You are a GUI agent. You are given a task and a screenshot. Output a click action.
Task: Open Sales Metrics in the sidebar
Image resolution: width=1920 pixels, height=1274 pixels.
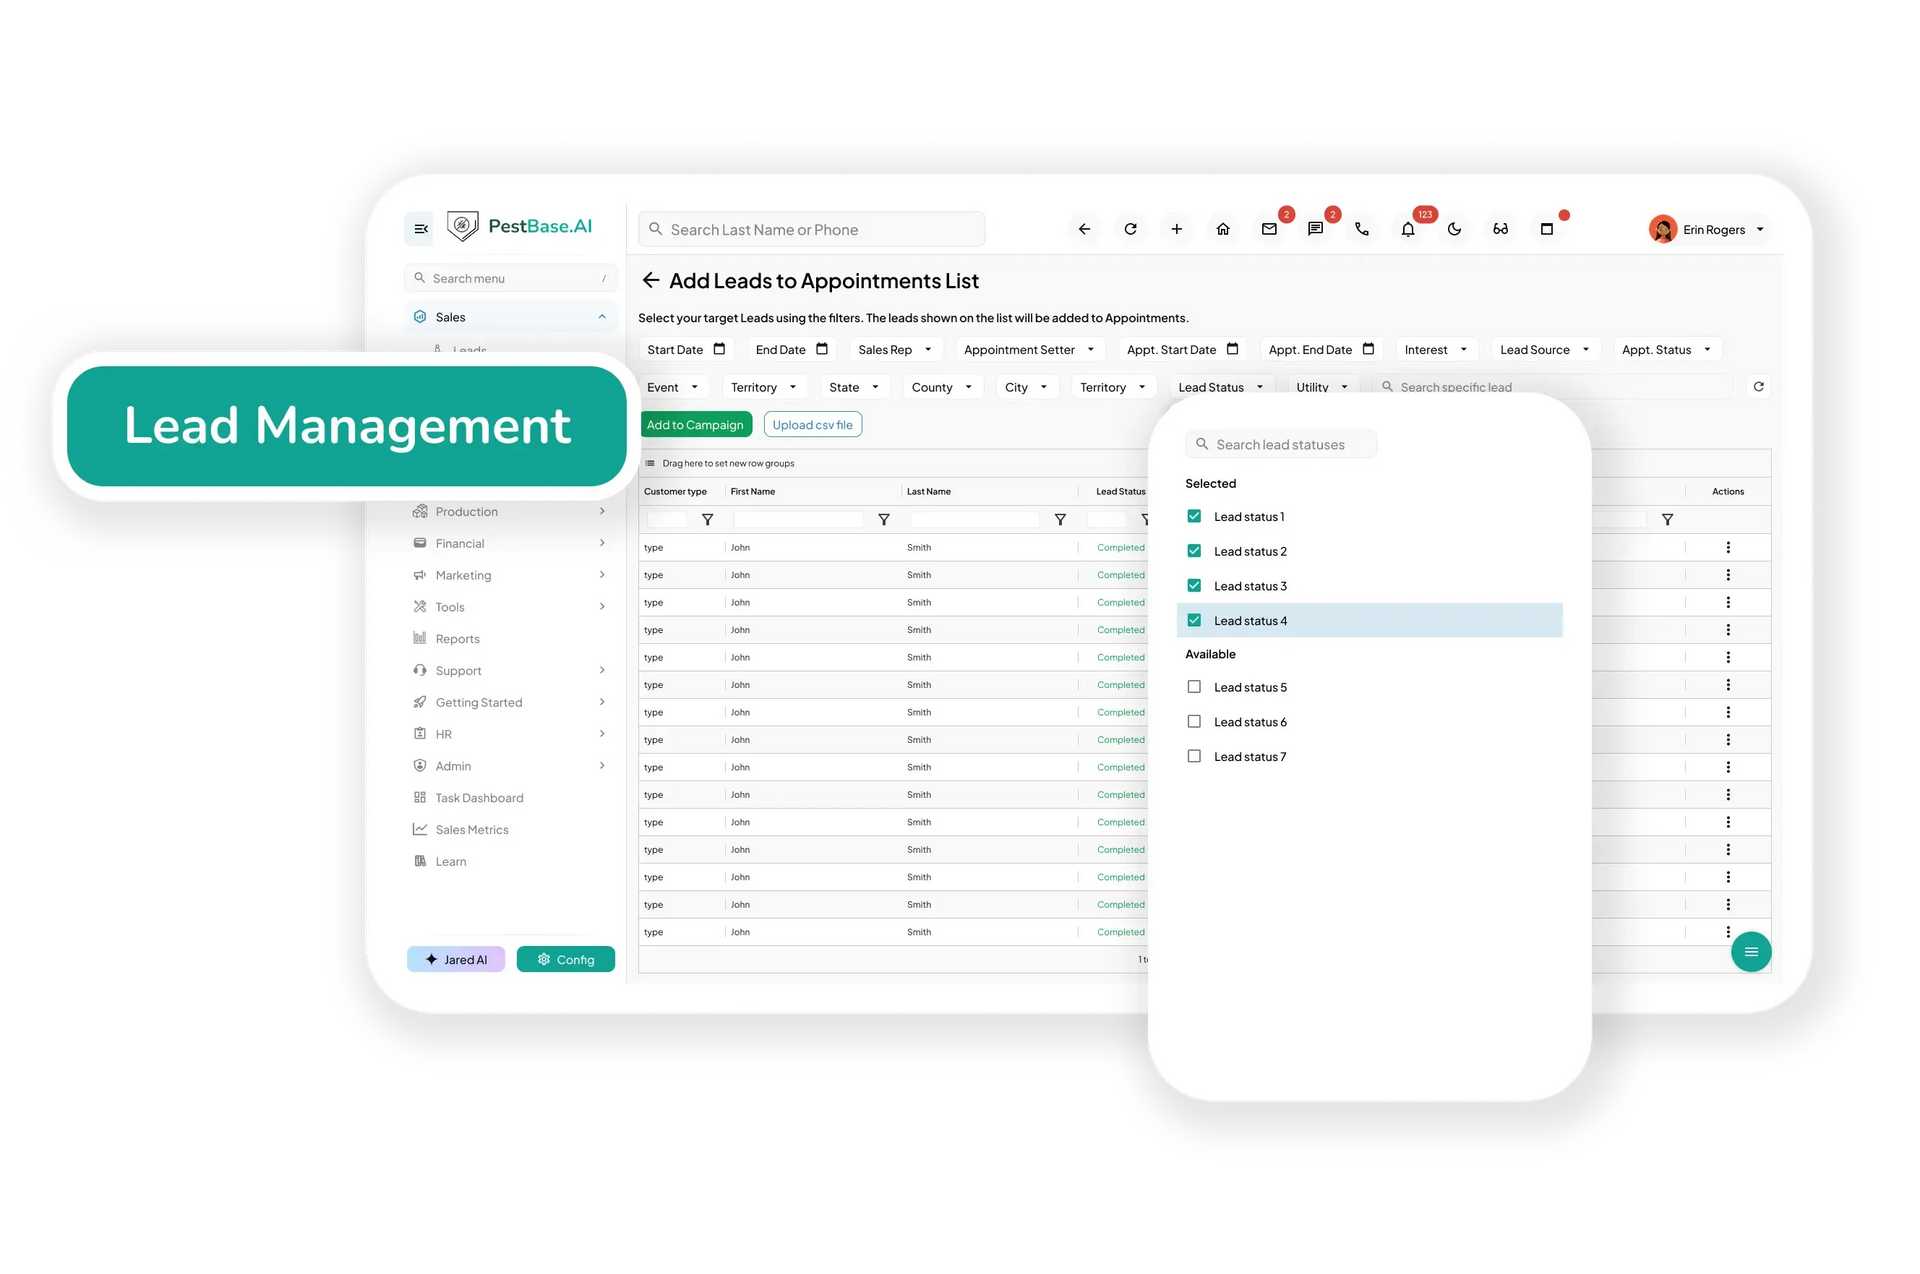coord(510,830)
